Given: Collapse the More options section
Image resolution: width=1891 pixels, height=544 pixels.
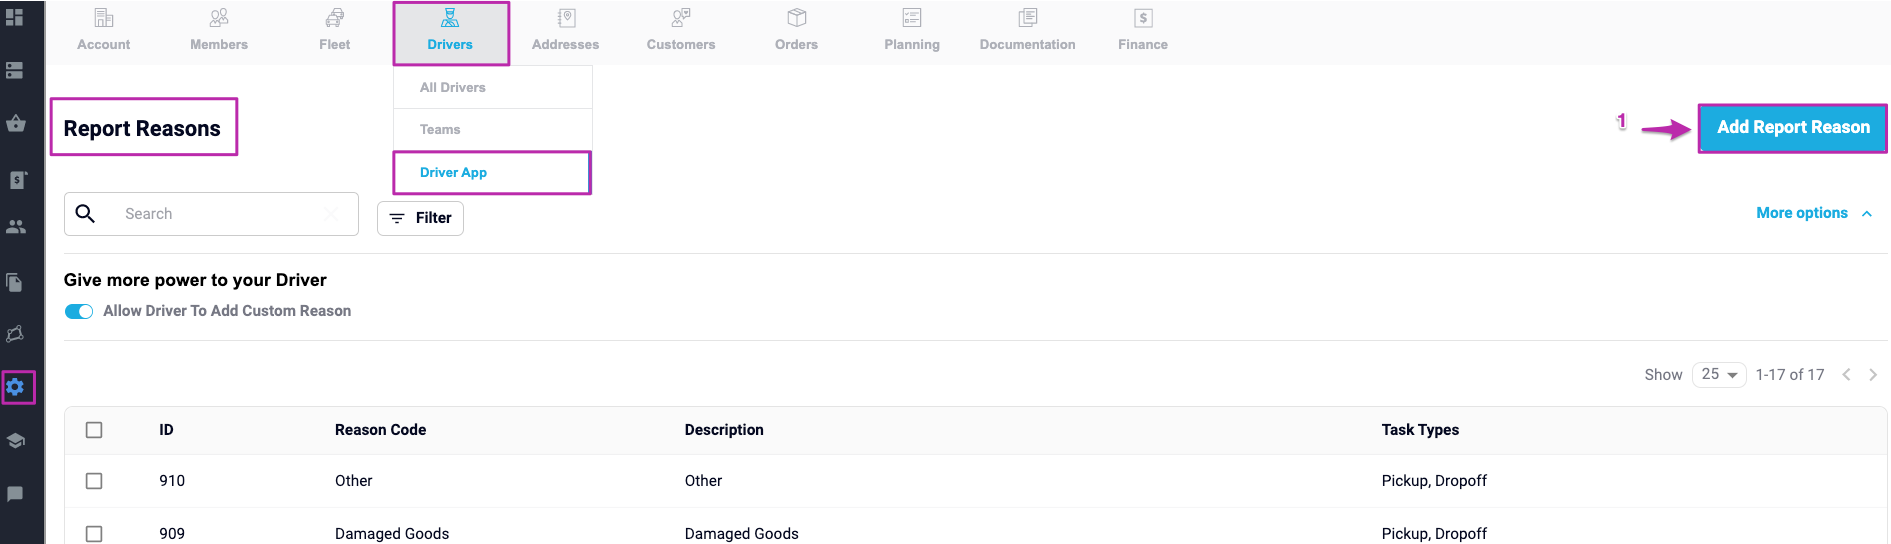Looking at the screenshot, I should tap(1814, 213).
